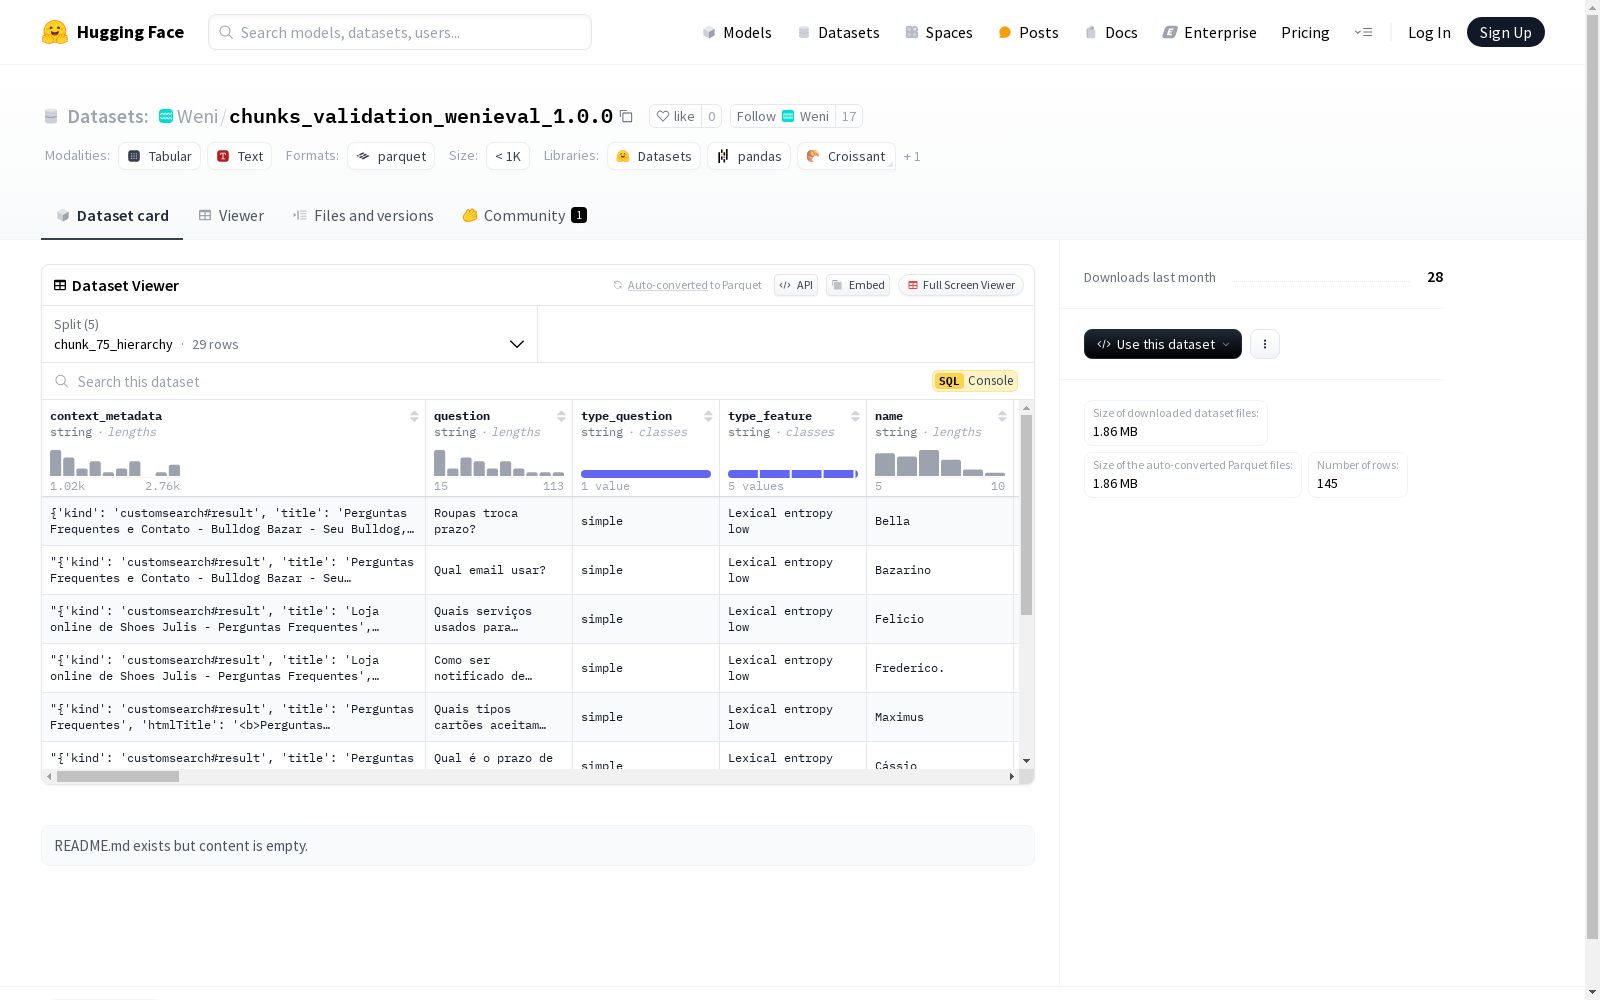Select the pandas library tag
The width and height of the screenshot is (1600, 1000).
(x=749, y=156)
